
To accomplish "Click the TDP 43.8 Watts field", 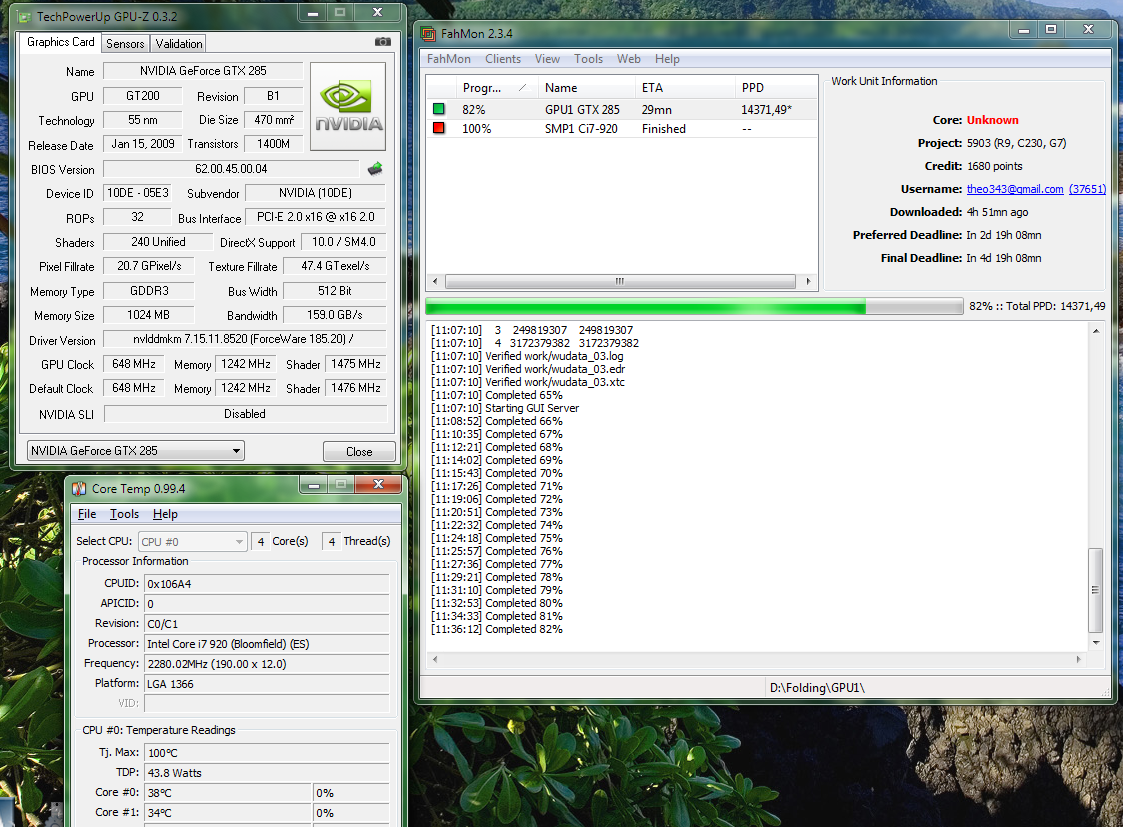I will (x=266, y=773).
